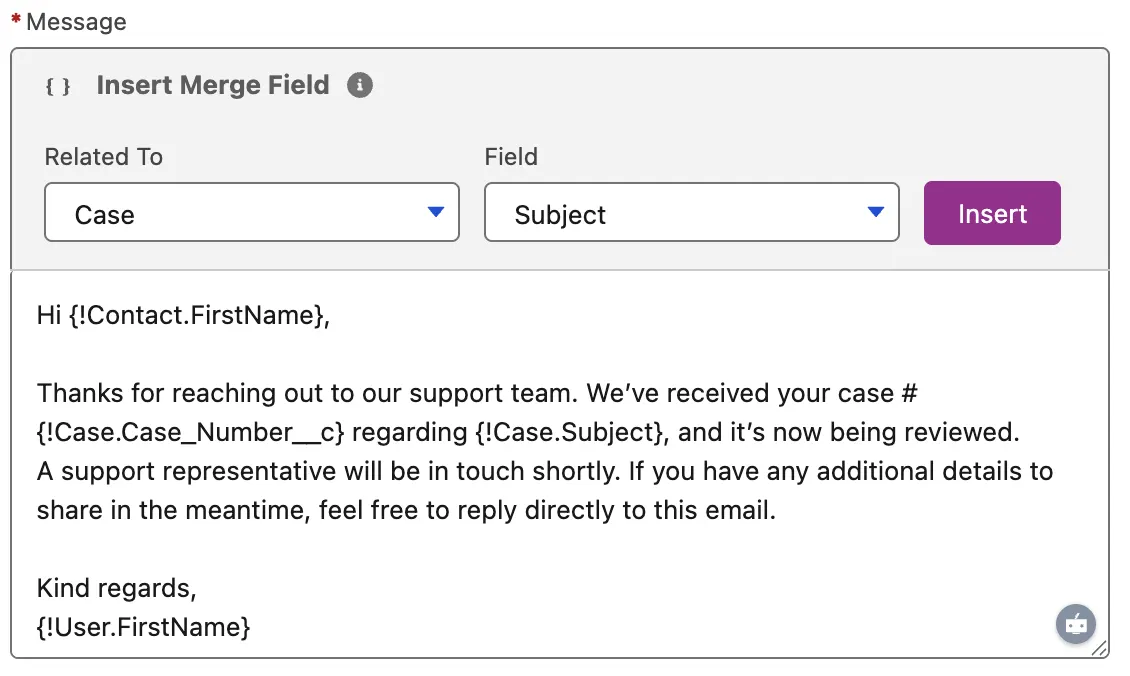Viewport: 1130px width, 676px height.
Task: Click the Message field label
Action: point(76,22)
